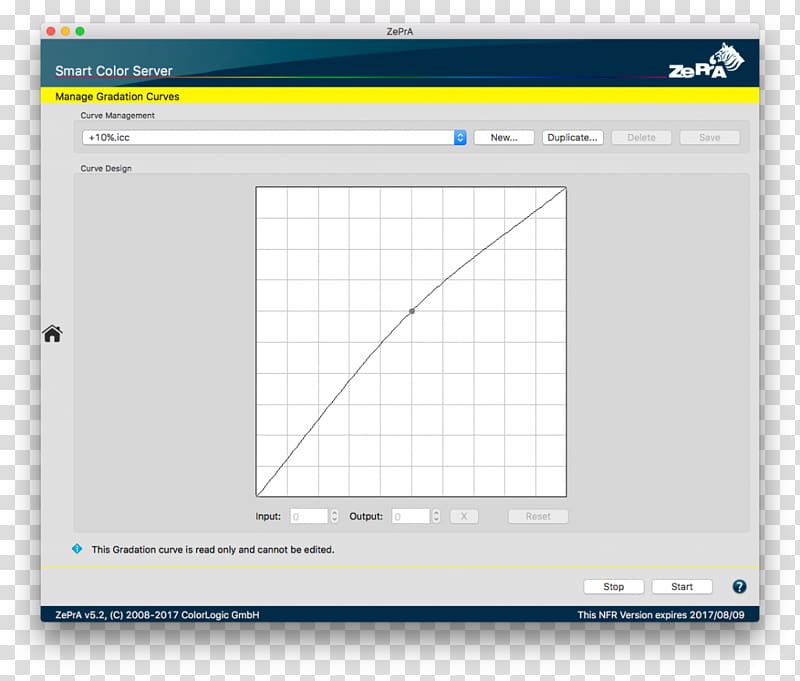Open the +10%.icc curve dropdown
Image resolution: width=800 pixels, height=681 pixels.
click(x=460, y=138)
